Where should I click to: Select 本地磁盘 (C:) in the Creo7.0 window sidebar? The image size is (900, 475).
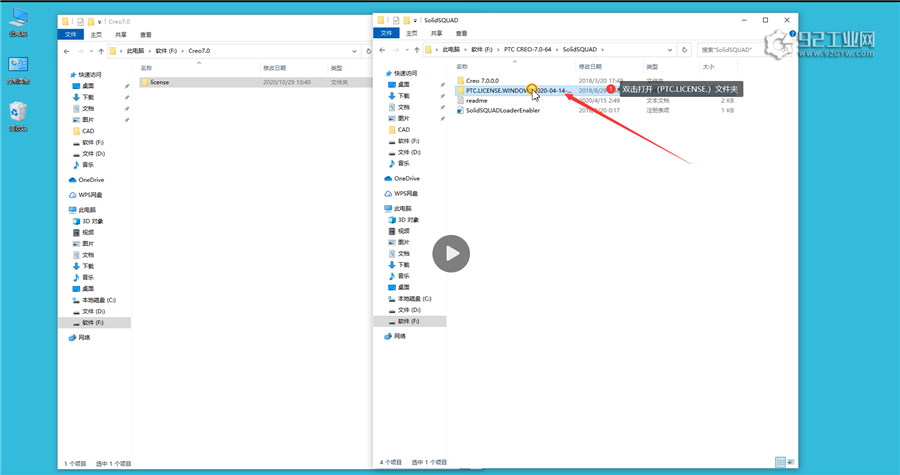click(x=94, y=300)
